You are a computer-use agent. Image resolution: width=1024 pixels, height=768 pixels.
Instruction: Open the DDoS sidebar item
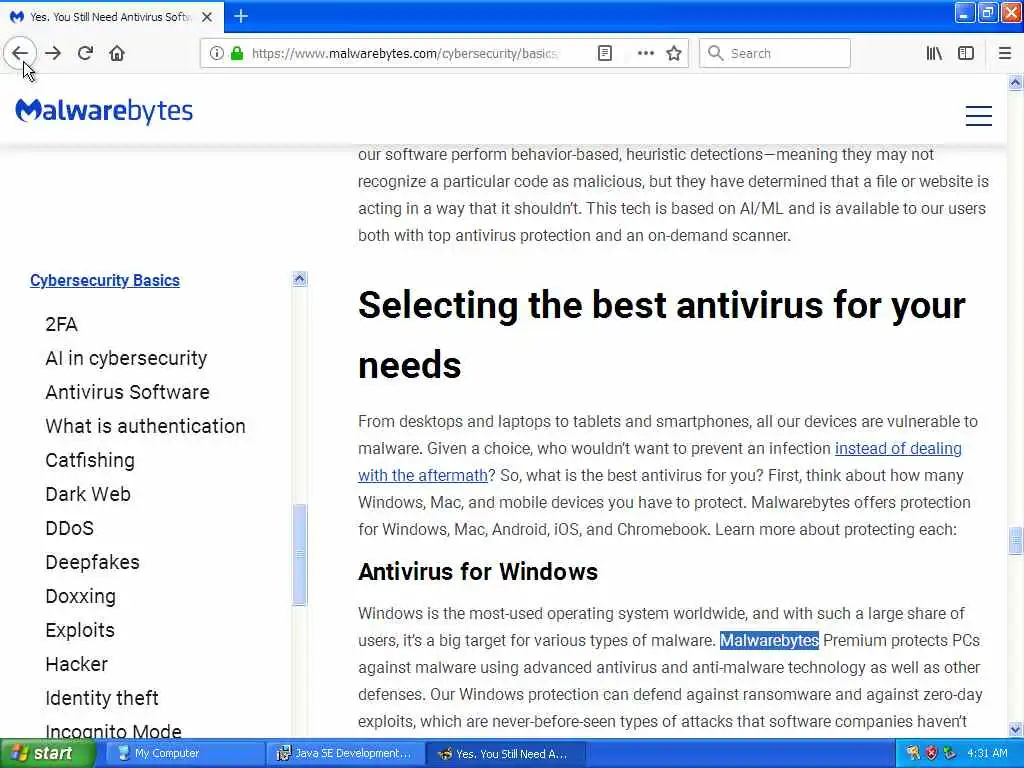click(x=69, y=528)
